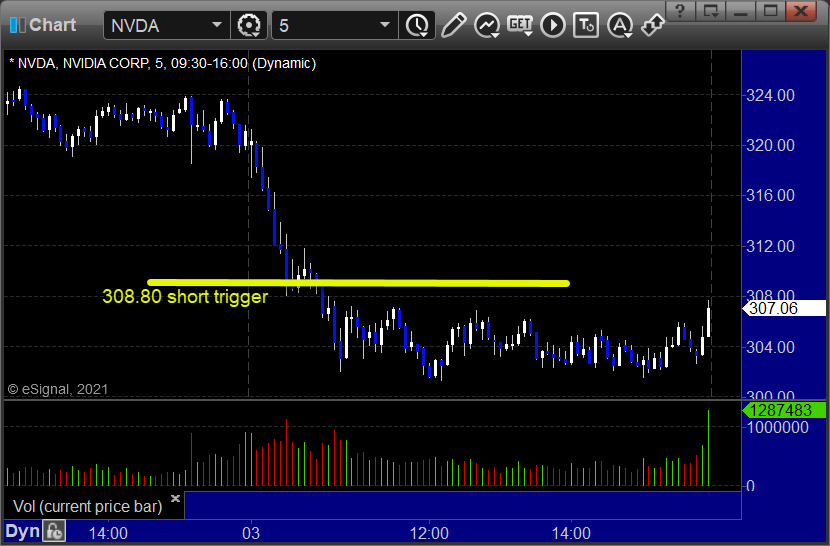The width and height of the screenshot is (830, 546).
Task: Close the Vol study panel x
Action: [175, 498]
